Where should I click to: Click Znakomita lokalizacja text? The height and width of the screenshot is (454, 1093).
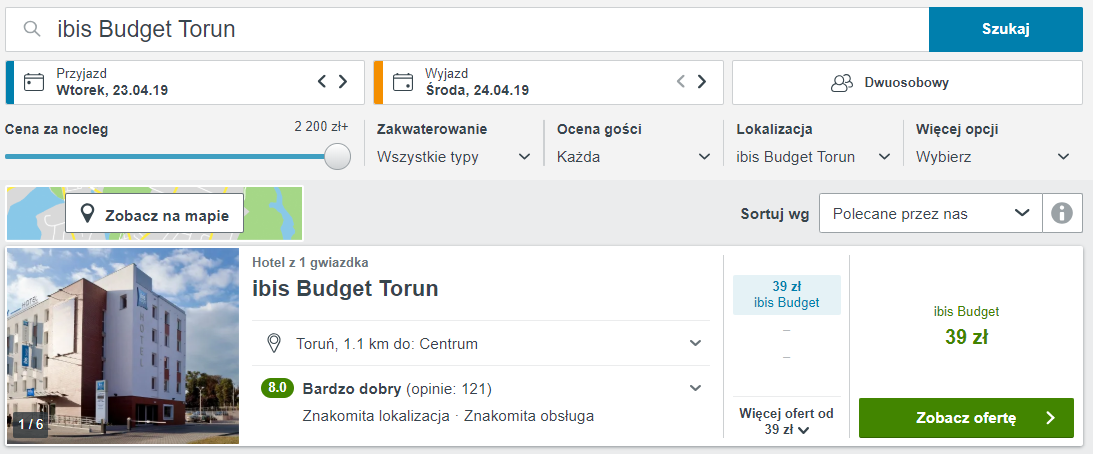coord(376,416)
